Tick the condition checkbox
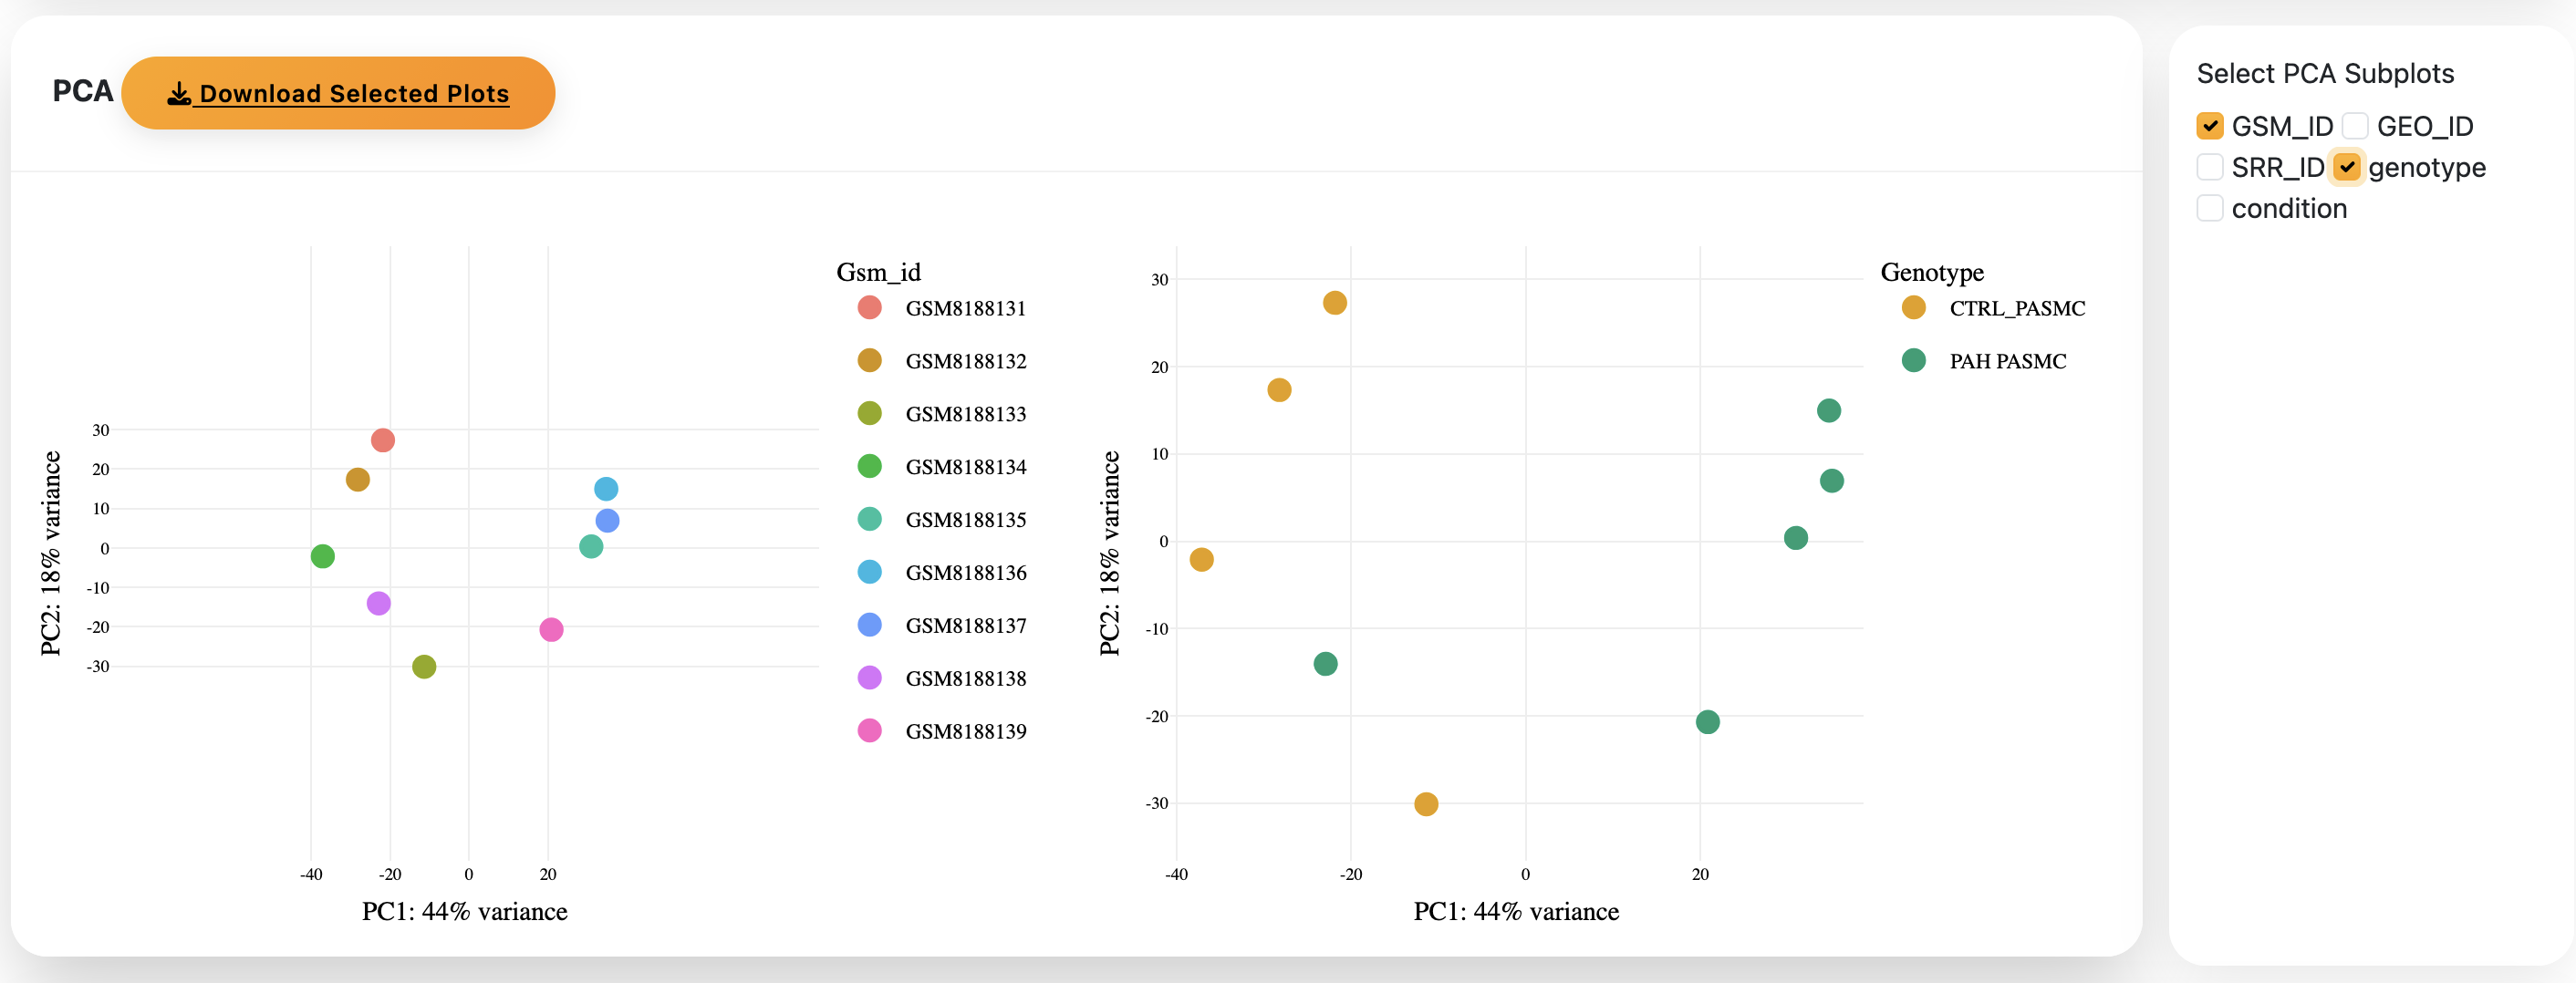This screenshot has height=983, width=2576. coord(2209,208)
